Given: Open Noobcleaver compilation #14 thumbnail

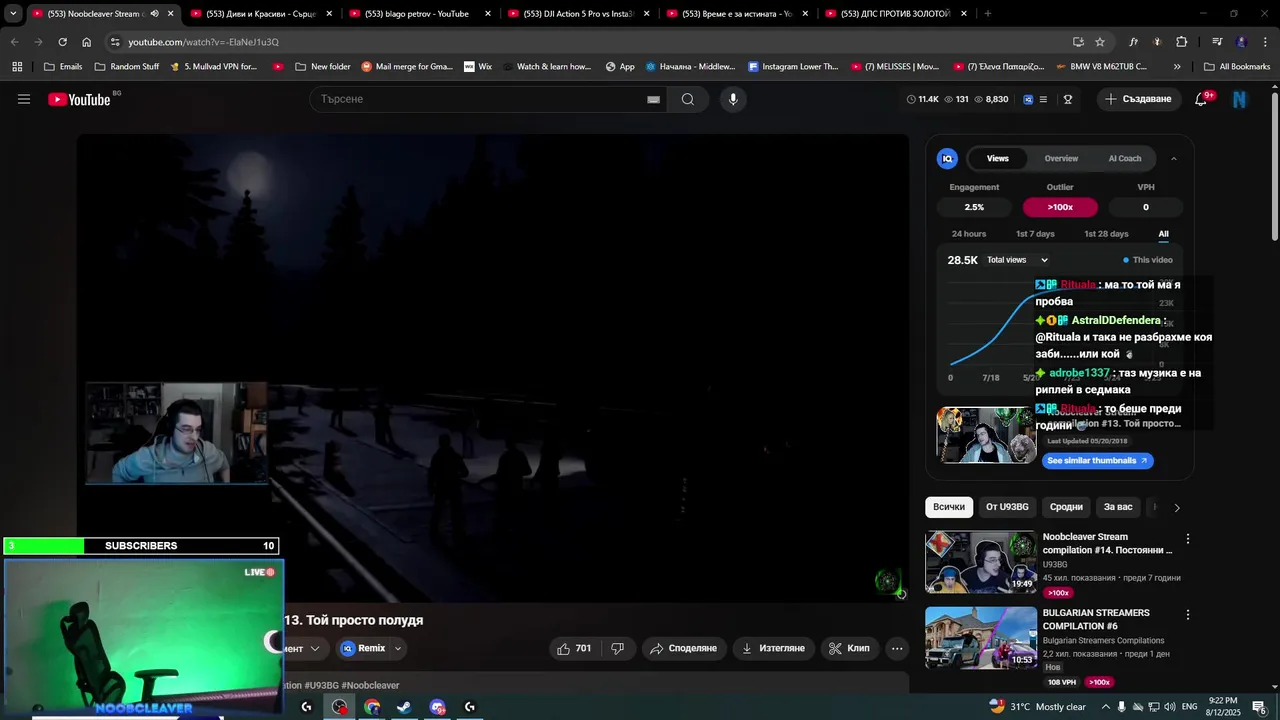Looking at the screenshot, I should pyautogui.click(x=981, y=562).
